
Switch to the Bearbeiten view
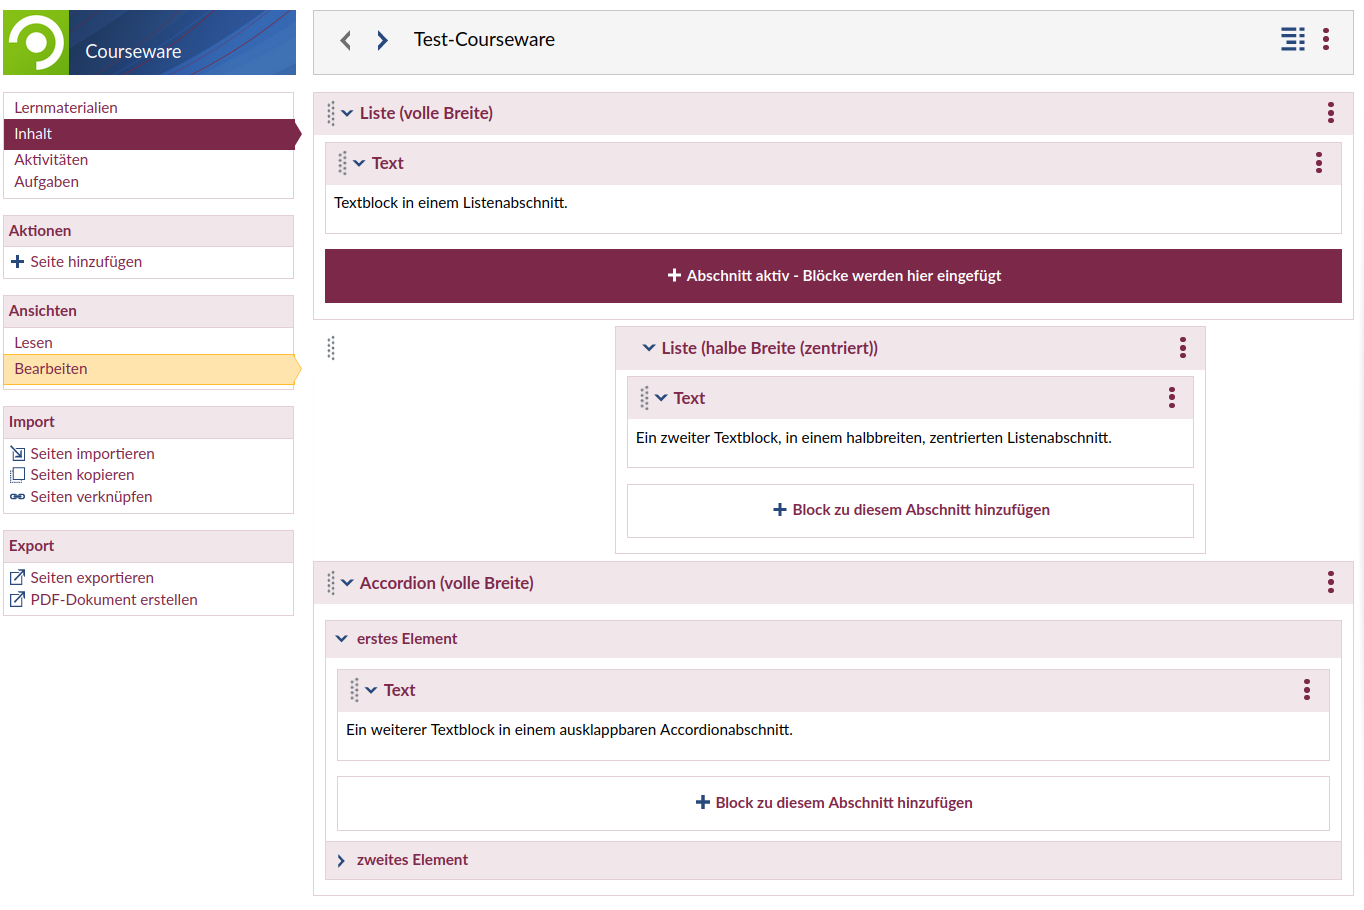point(148,369)
